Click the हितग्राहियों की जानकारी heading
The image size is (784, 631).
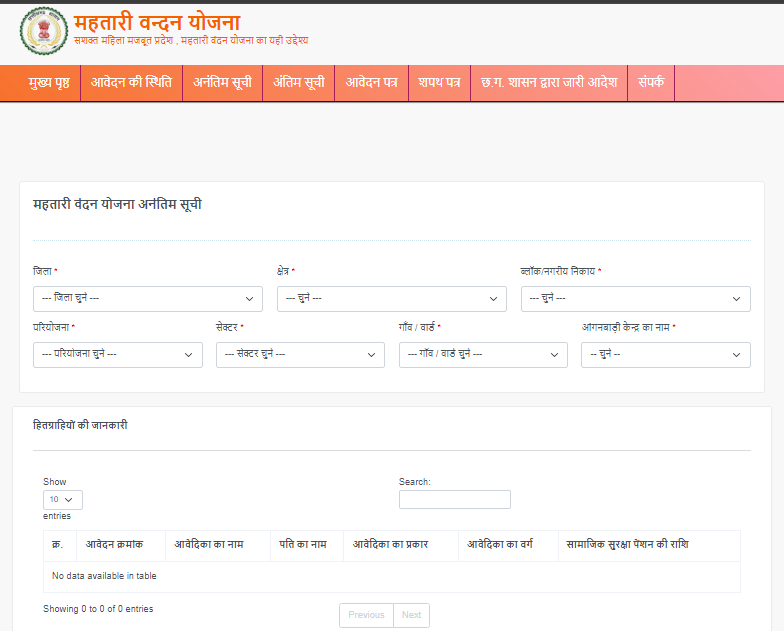point(80,426)
